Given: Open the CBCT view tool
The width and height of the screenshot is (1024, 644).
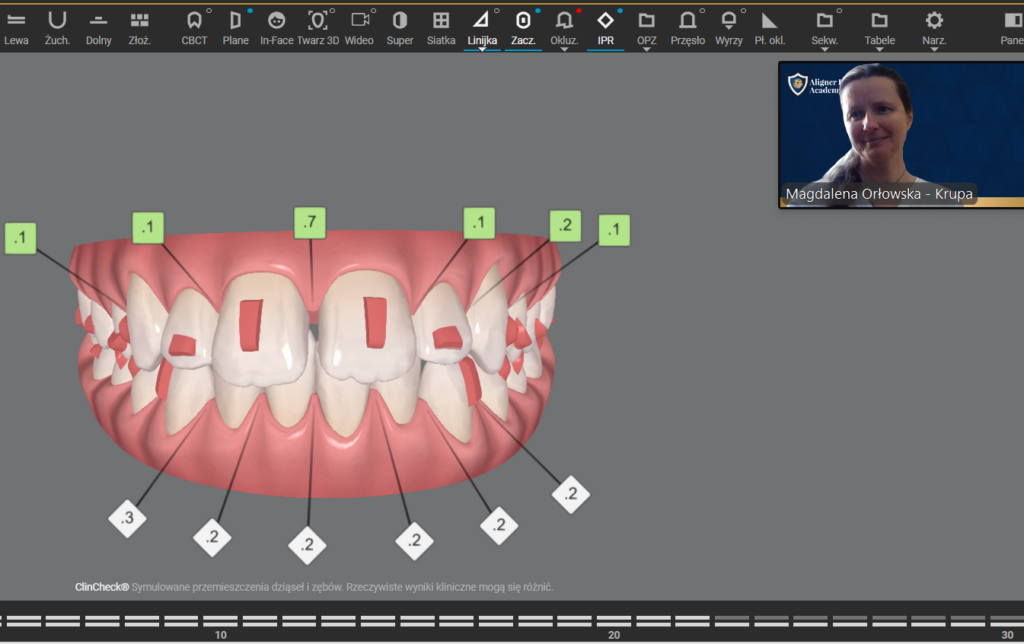Looking at the screenshot, I should click(194, 26).
